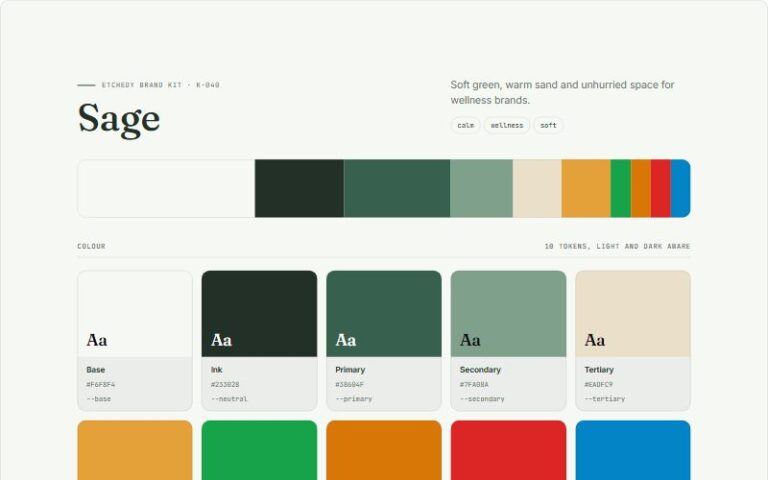This screenshot has height=480, width=768.
Task: Select the sage green secondary segment in the palette strip
Action: 481,188
